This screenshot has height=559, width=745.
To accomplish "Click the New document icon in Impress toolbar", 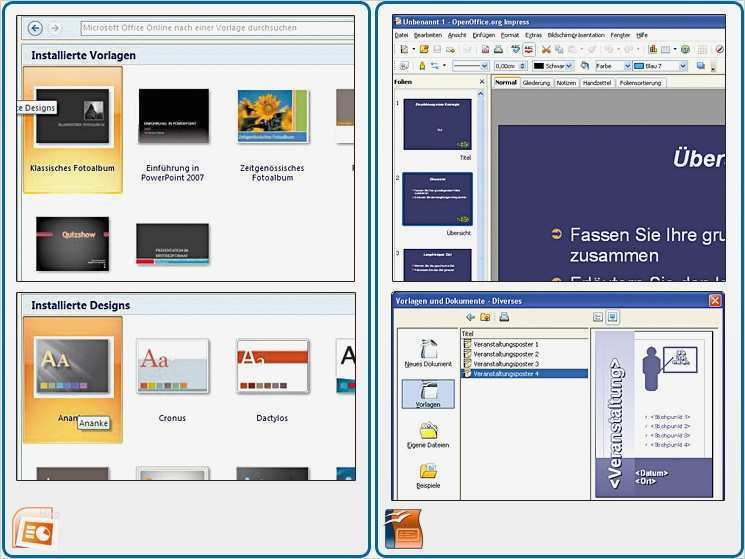I will (404, 49).
